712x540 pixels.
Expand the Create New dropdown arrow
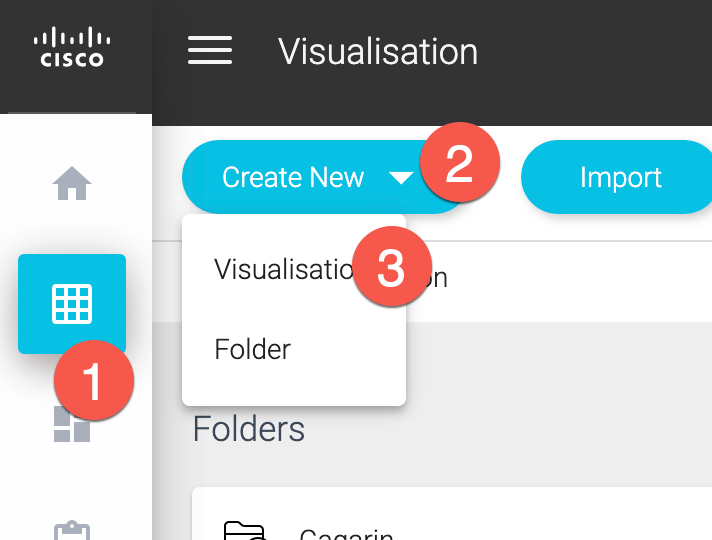click(x=400, y=178)
